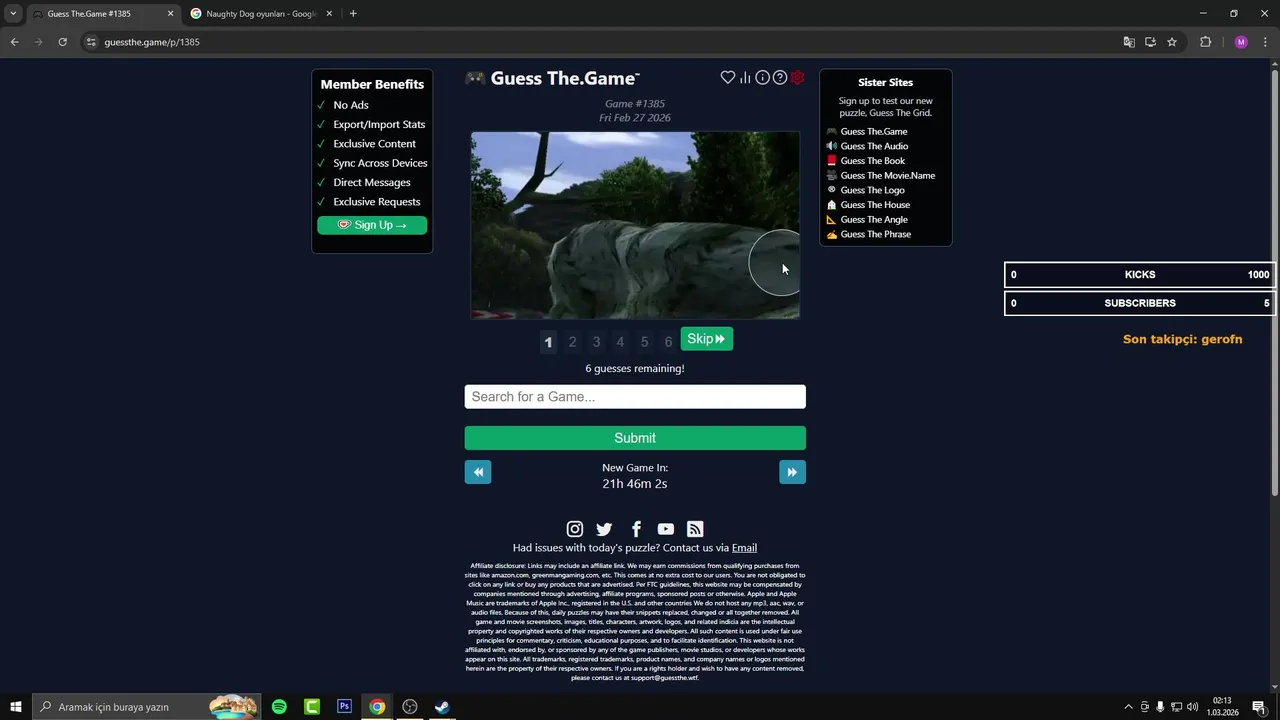Open the Windows Start menu
Viewport: 1280px width, 720px height.
(x=16, y=707)
